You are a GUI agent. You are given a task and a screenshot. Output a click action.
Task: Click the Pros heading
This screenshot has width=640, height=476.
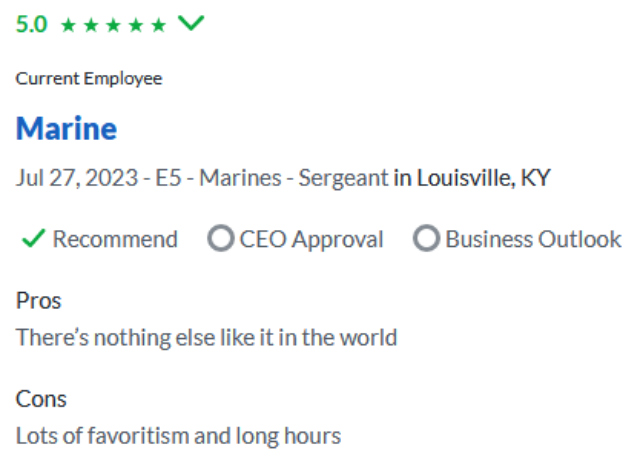coord(39,300)
